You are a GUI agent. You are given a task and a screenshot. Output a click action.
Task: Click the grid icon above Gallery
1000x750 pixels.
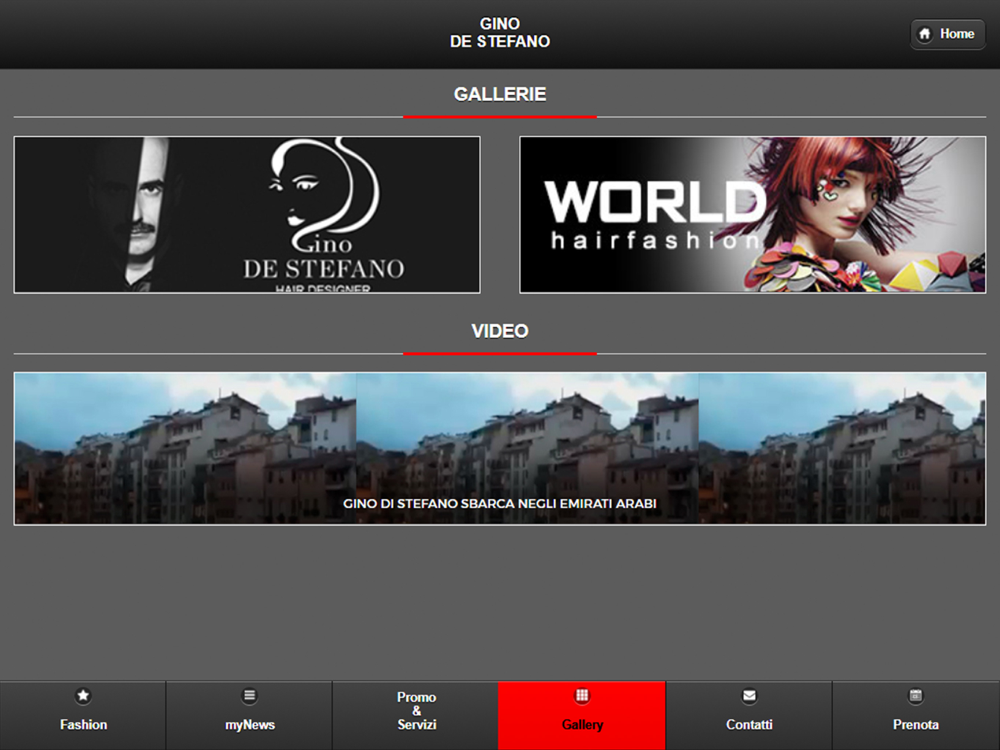582,695
